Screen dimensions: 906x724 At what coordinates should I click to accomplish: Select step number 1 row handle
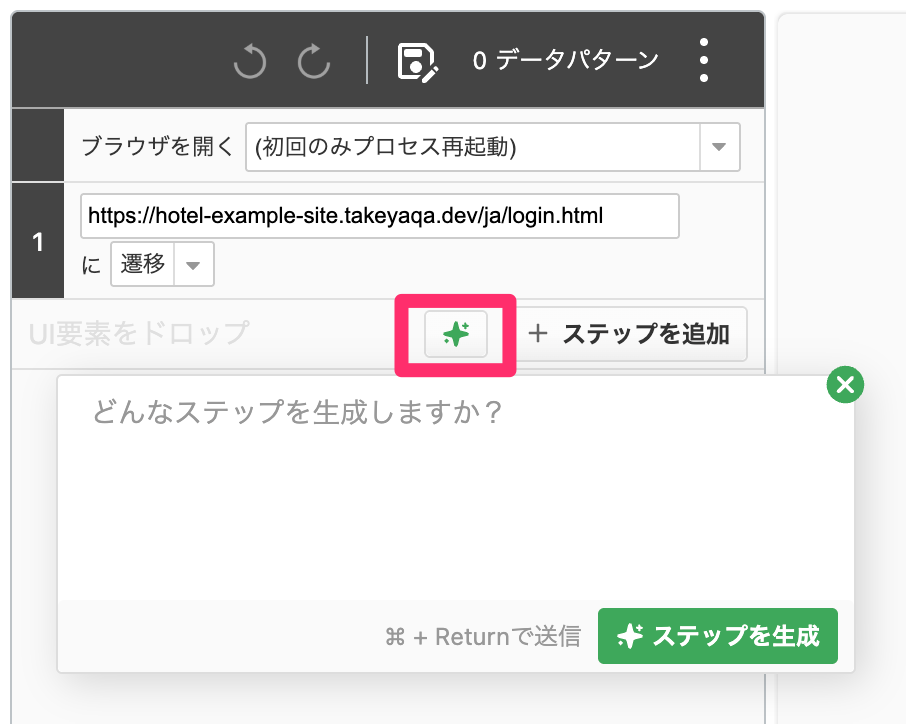point(38,240)
